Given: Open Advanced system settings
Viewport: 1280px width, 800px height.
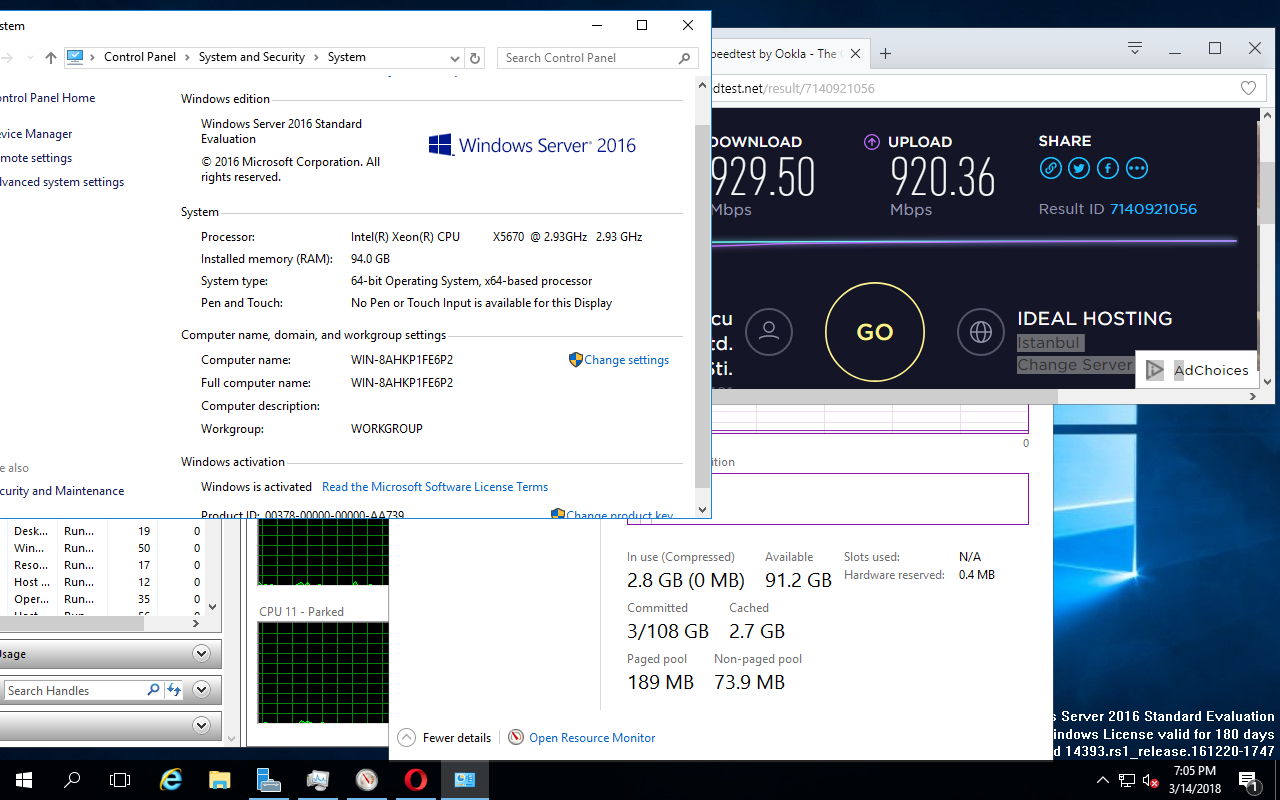Looking at the screenshot, I should coord(62,182).
